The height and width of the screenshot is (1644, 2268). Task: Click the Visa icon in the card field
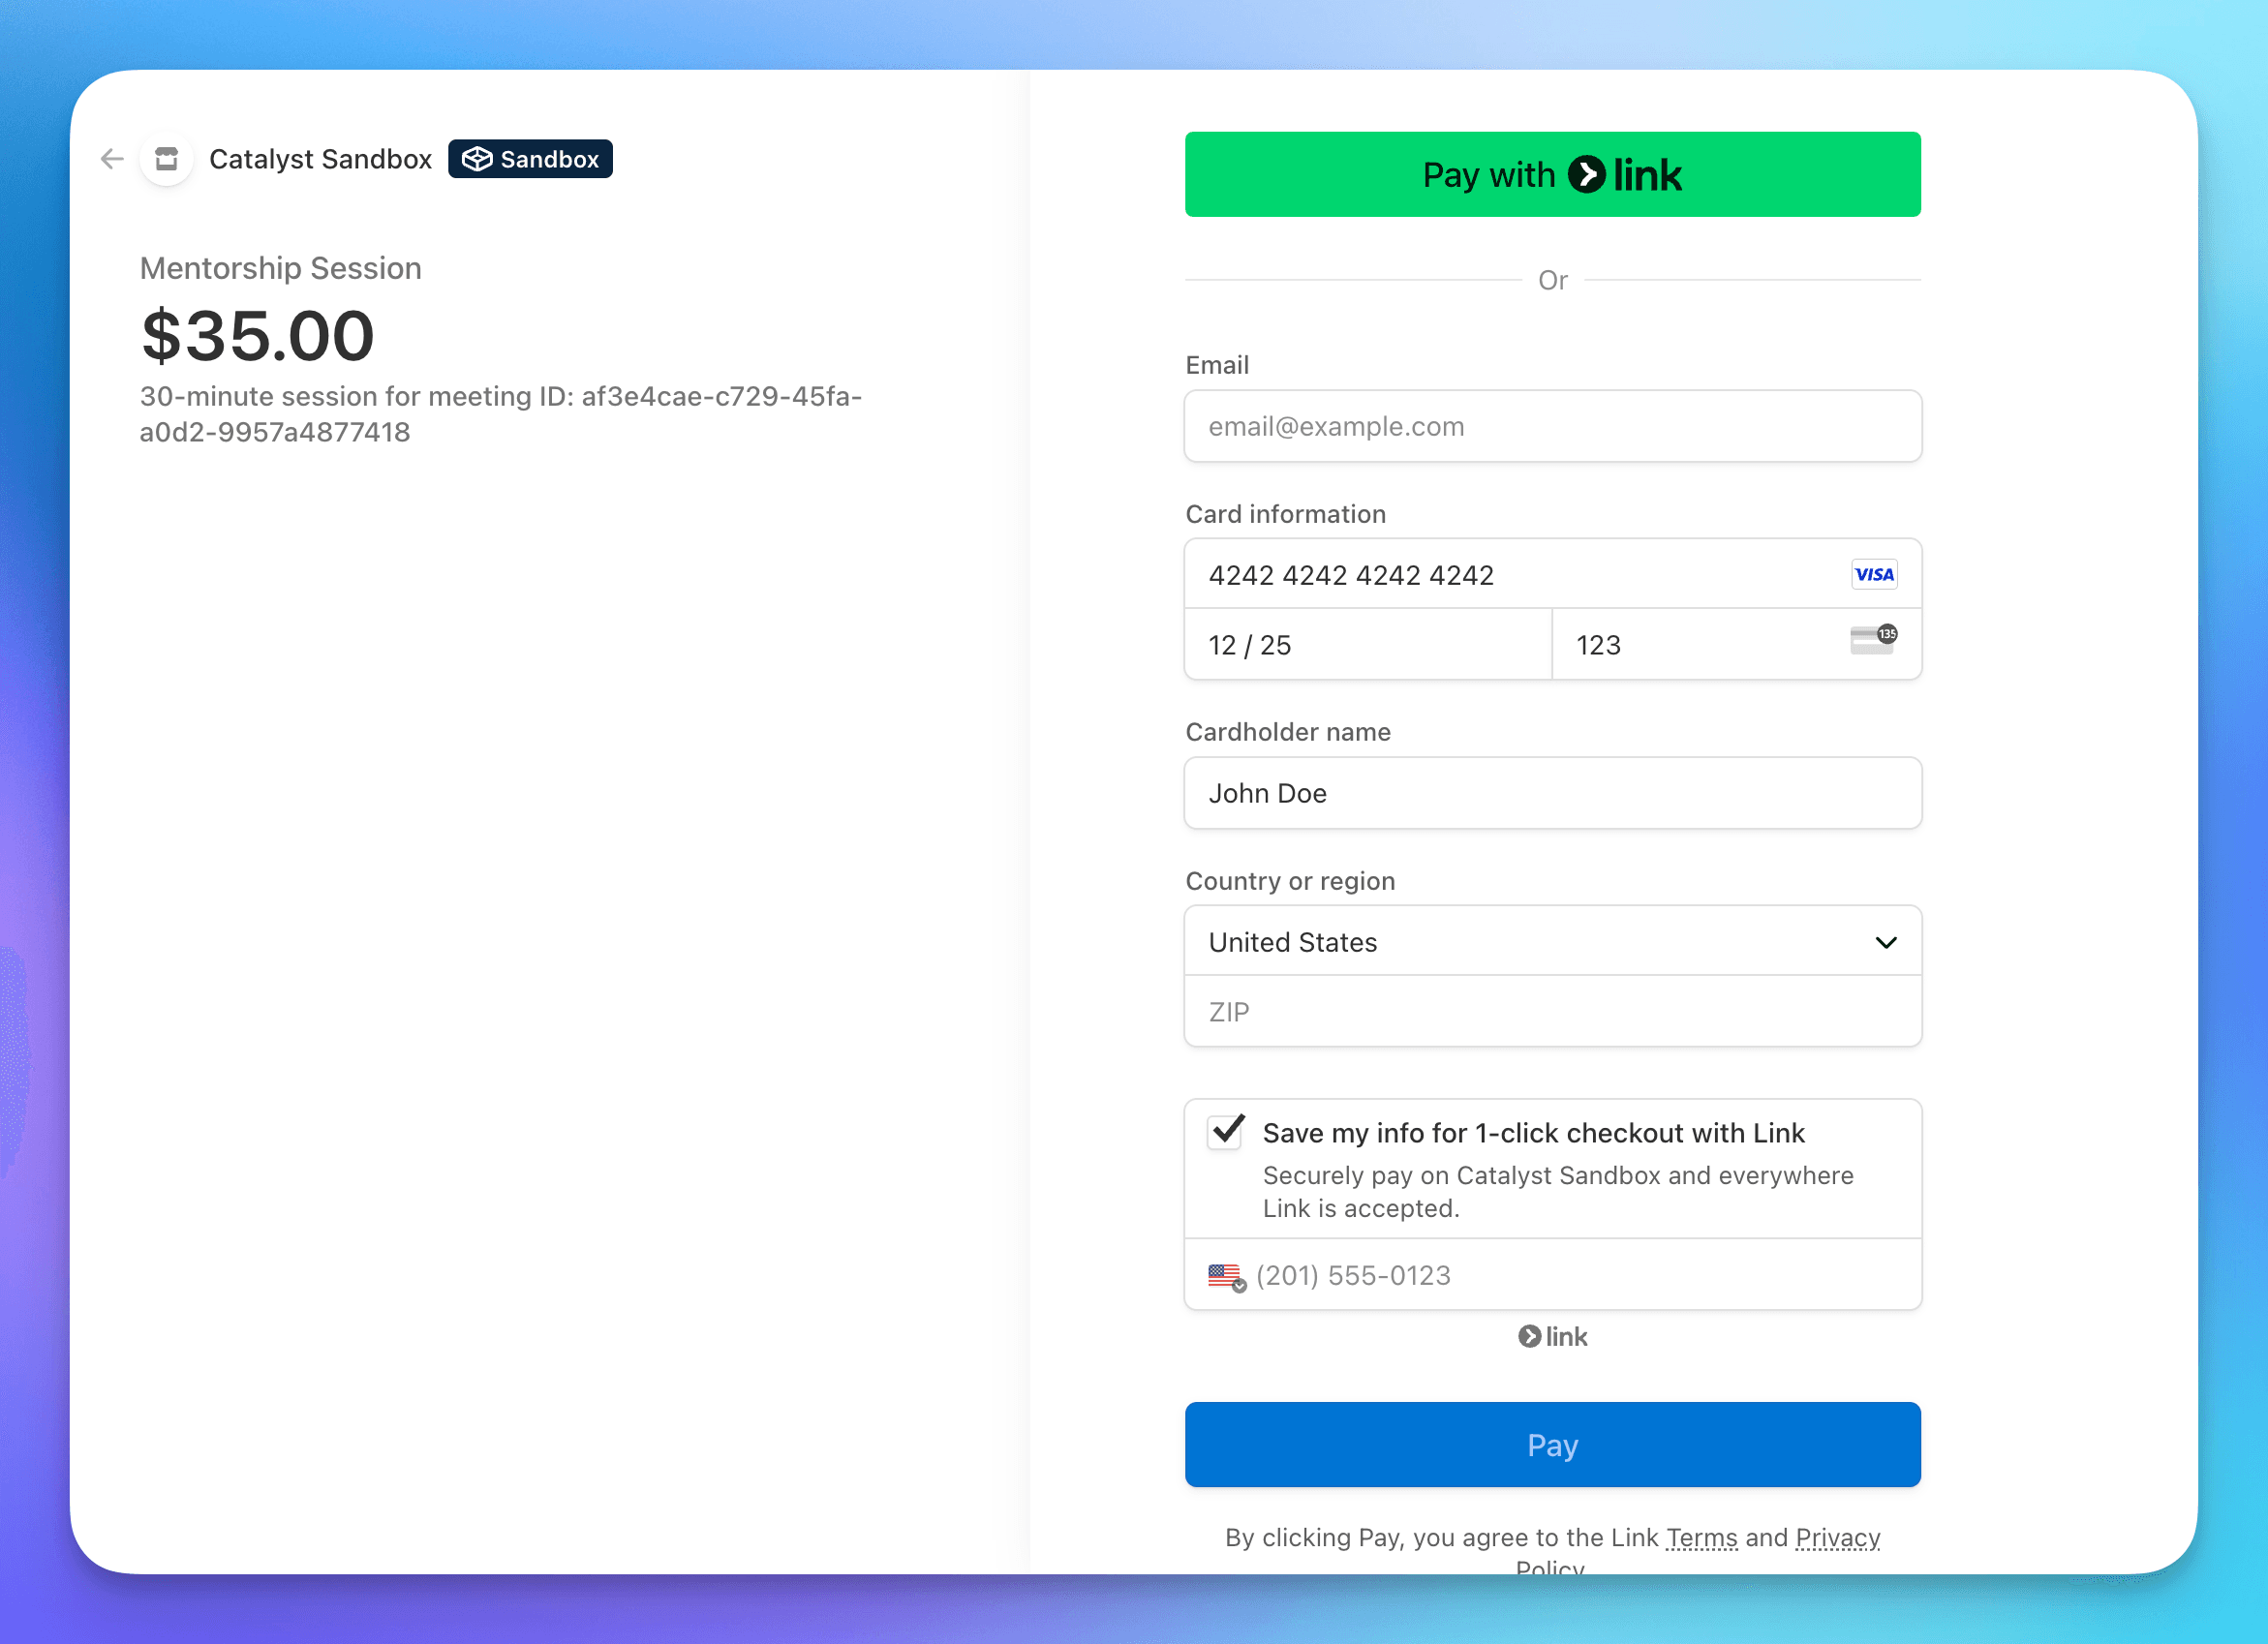pyautogui.click(x=1874, y=574)
